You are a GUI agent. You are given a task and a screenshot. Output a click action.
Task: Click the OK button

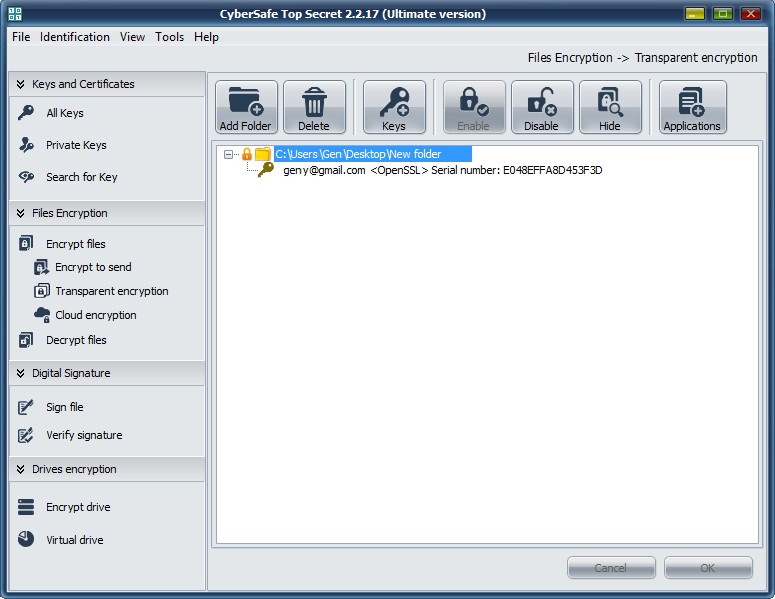click(708, 568)
